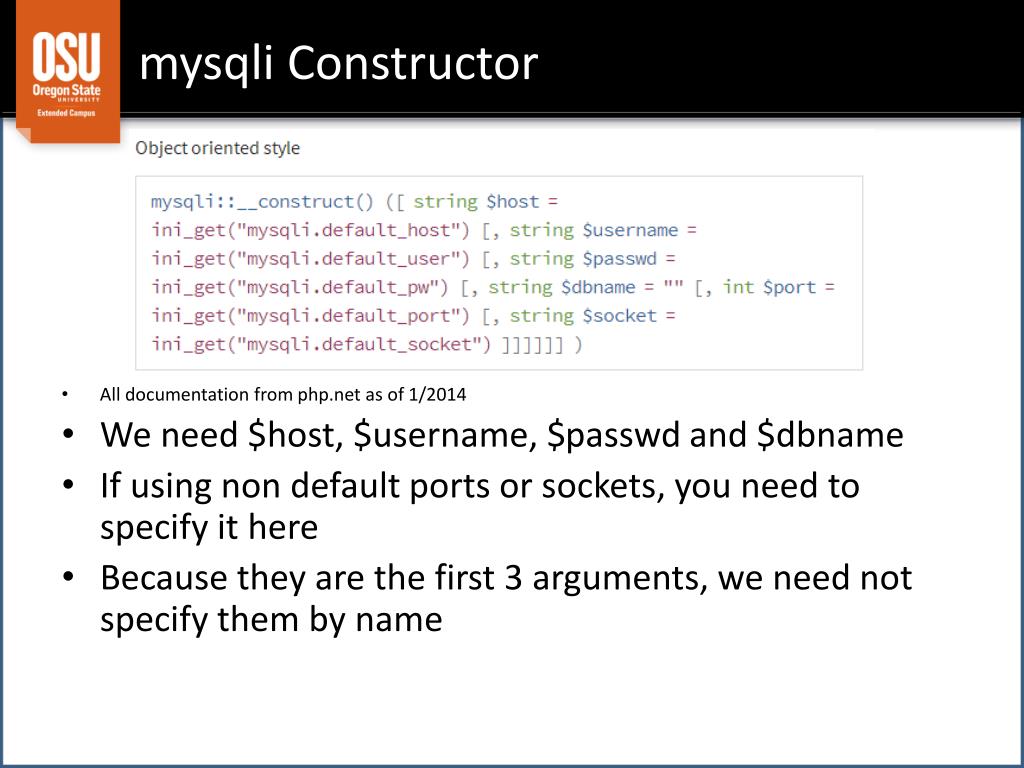This screenshot has height=768, width=1024.
Task: Select the 'mysqli Constructor' slide title
Action: click(x=338, y=63)
